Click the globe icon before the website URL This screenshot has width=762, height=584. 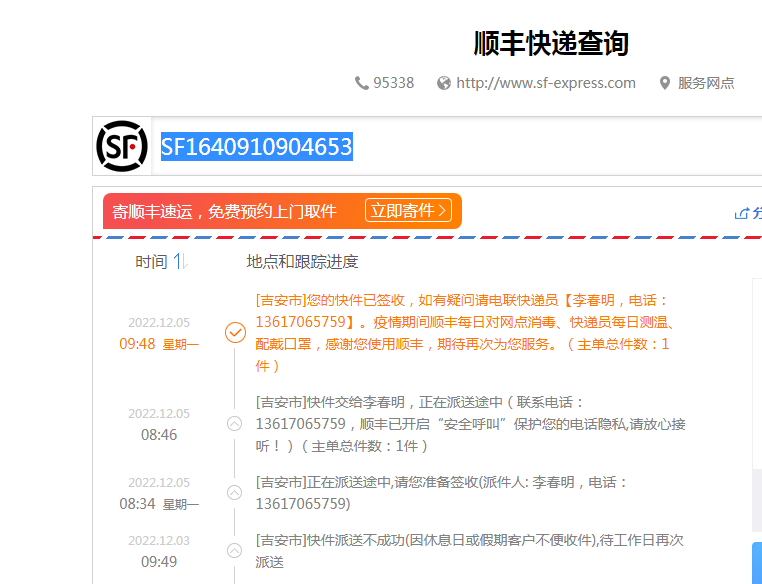pyautogui.click(x=444, y=83)
